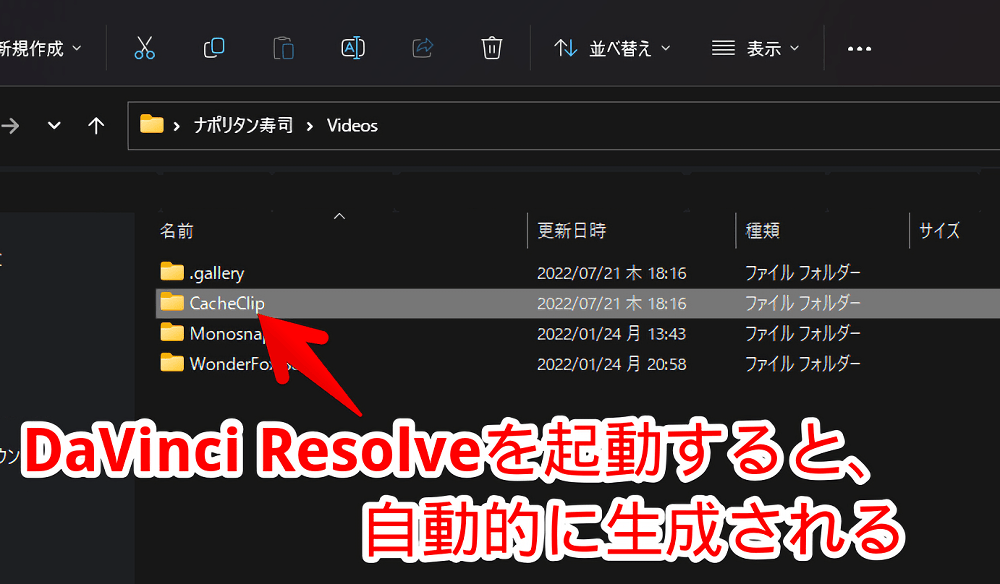Sort by 更新日時 column header

click(x=571, y=231)
